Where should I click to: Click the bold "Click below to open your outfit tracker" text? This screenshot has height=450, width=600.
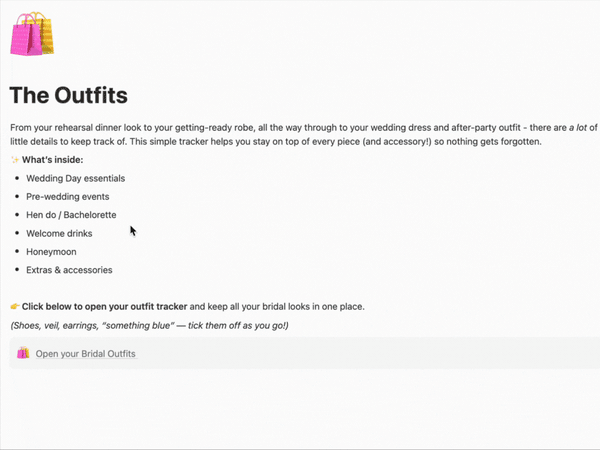[x=102, y=306]
